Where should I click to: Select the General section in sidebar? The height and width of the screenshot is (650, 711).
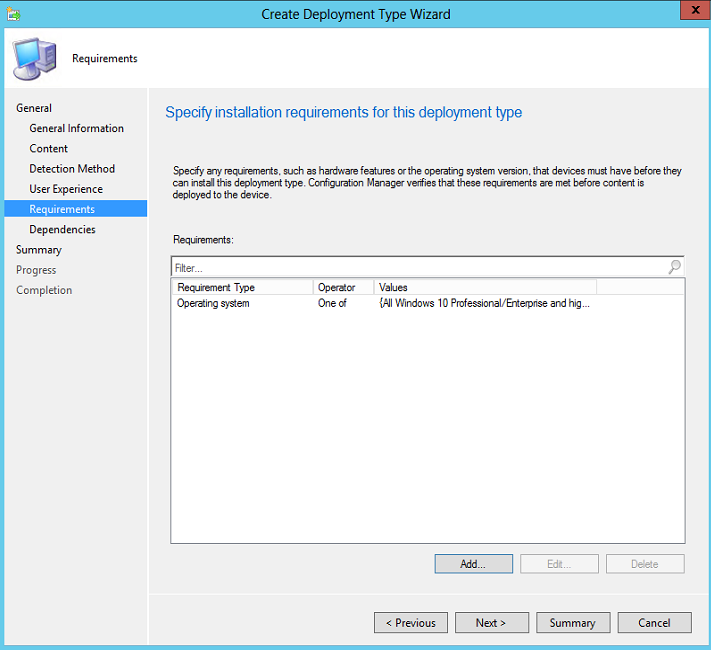pyautogui.click(x=34, y=108)
